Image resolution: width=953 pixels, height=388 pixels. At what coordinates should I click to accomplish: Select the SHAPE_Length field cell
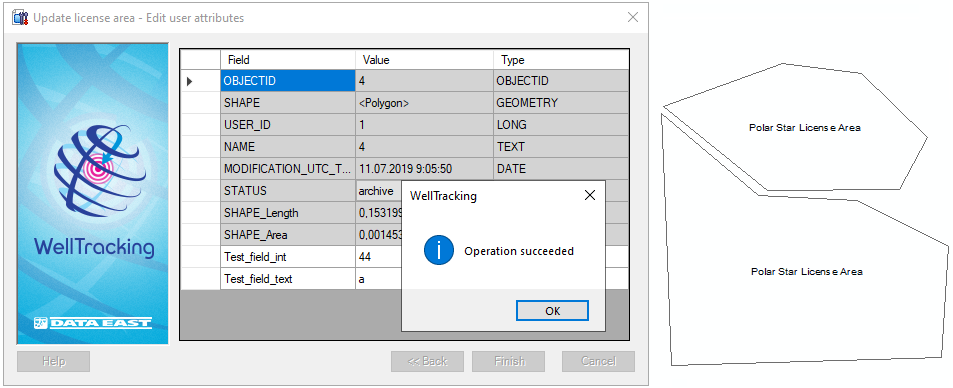(x=287, y=213)
